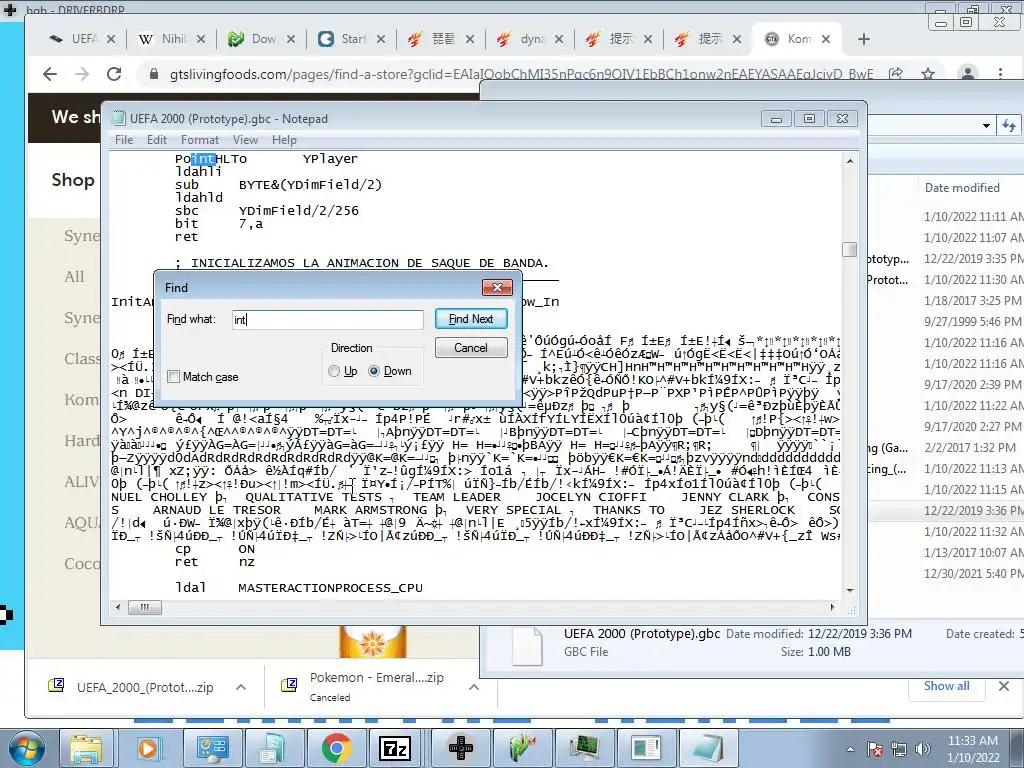
Task: Click the Date modified column header
Action: pyautogui.click(x=962, y=188)
